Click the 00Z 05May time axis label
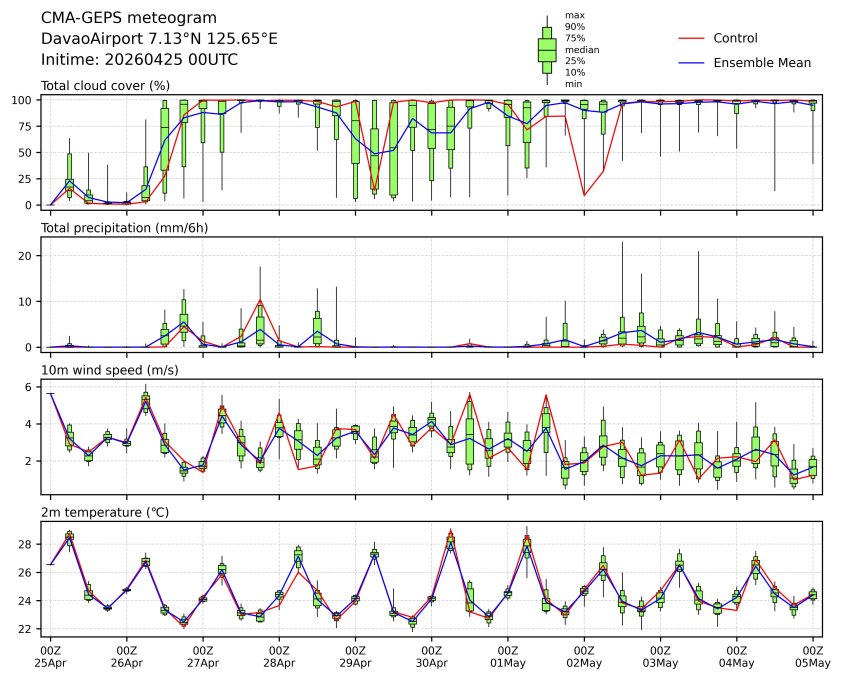Image resolution: width=842 pixels, height=680 pixels. [812, 655]
